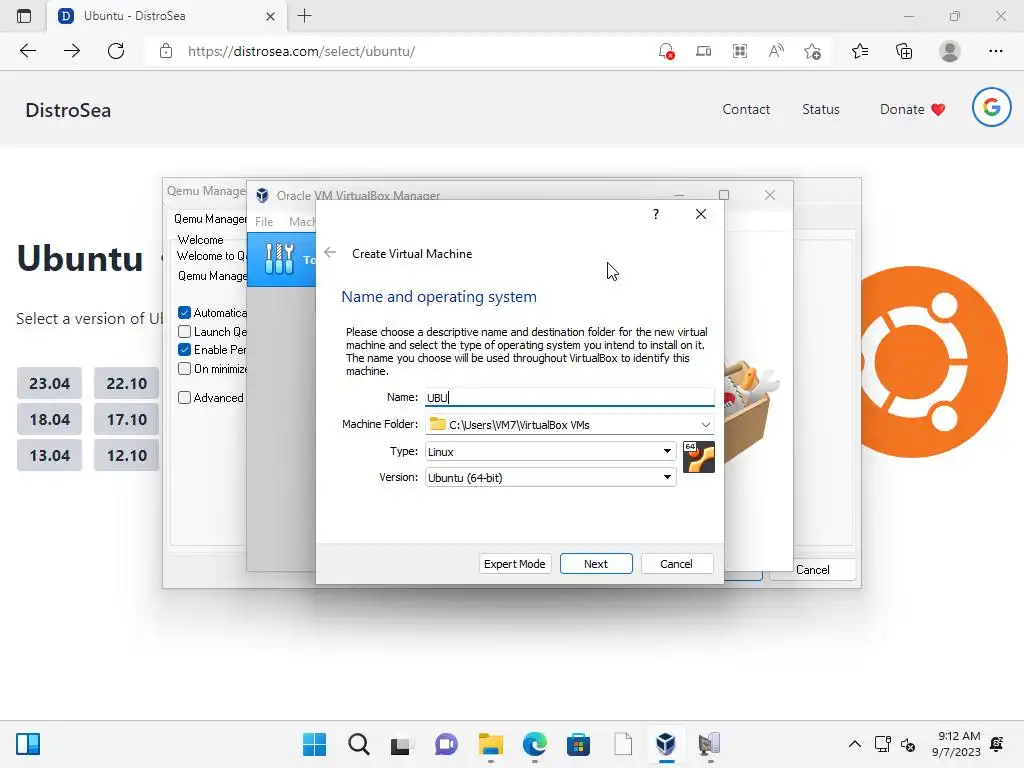Open taskbar Search

click(x=359, y=744)
